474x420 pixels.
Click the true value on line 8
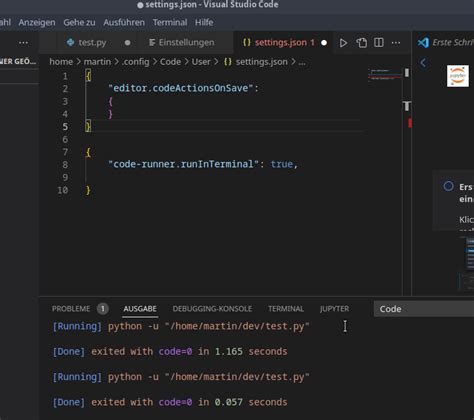point(282,164)
